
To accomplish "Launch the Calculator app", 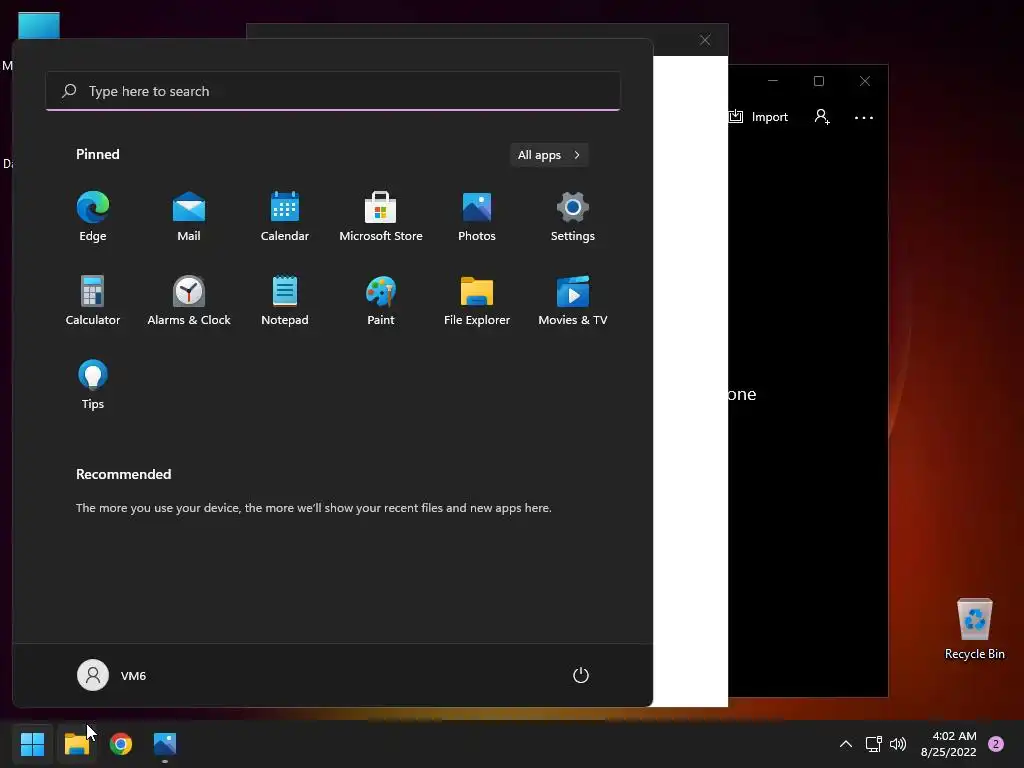I will [x=93, y=300].
